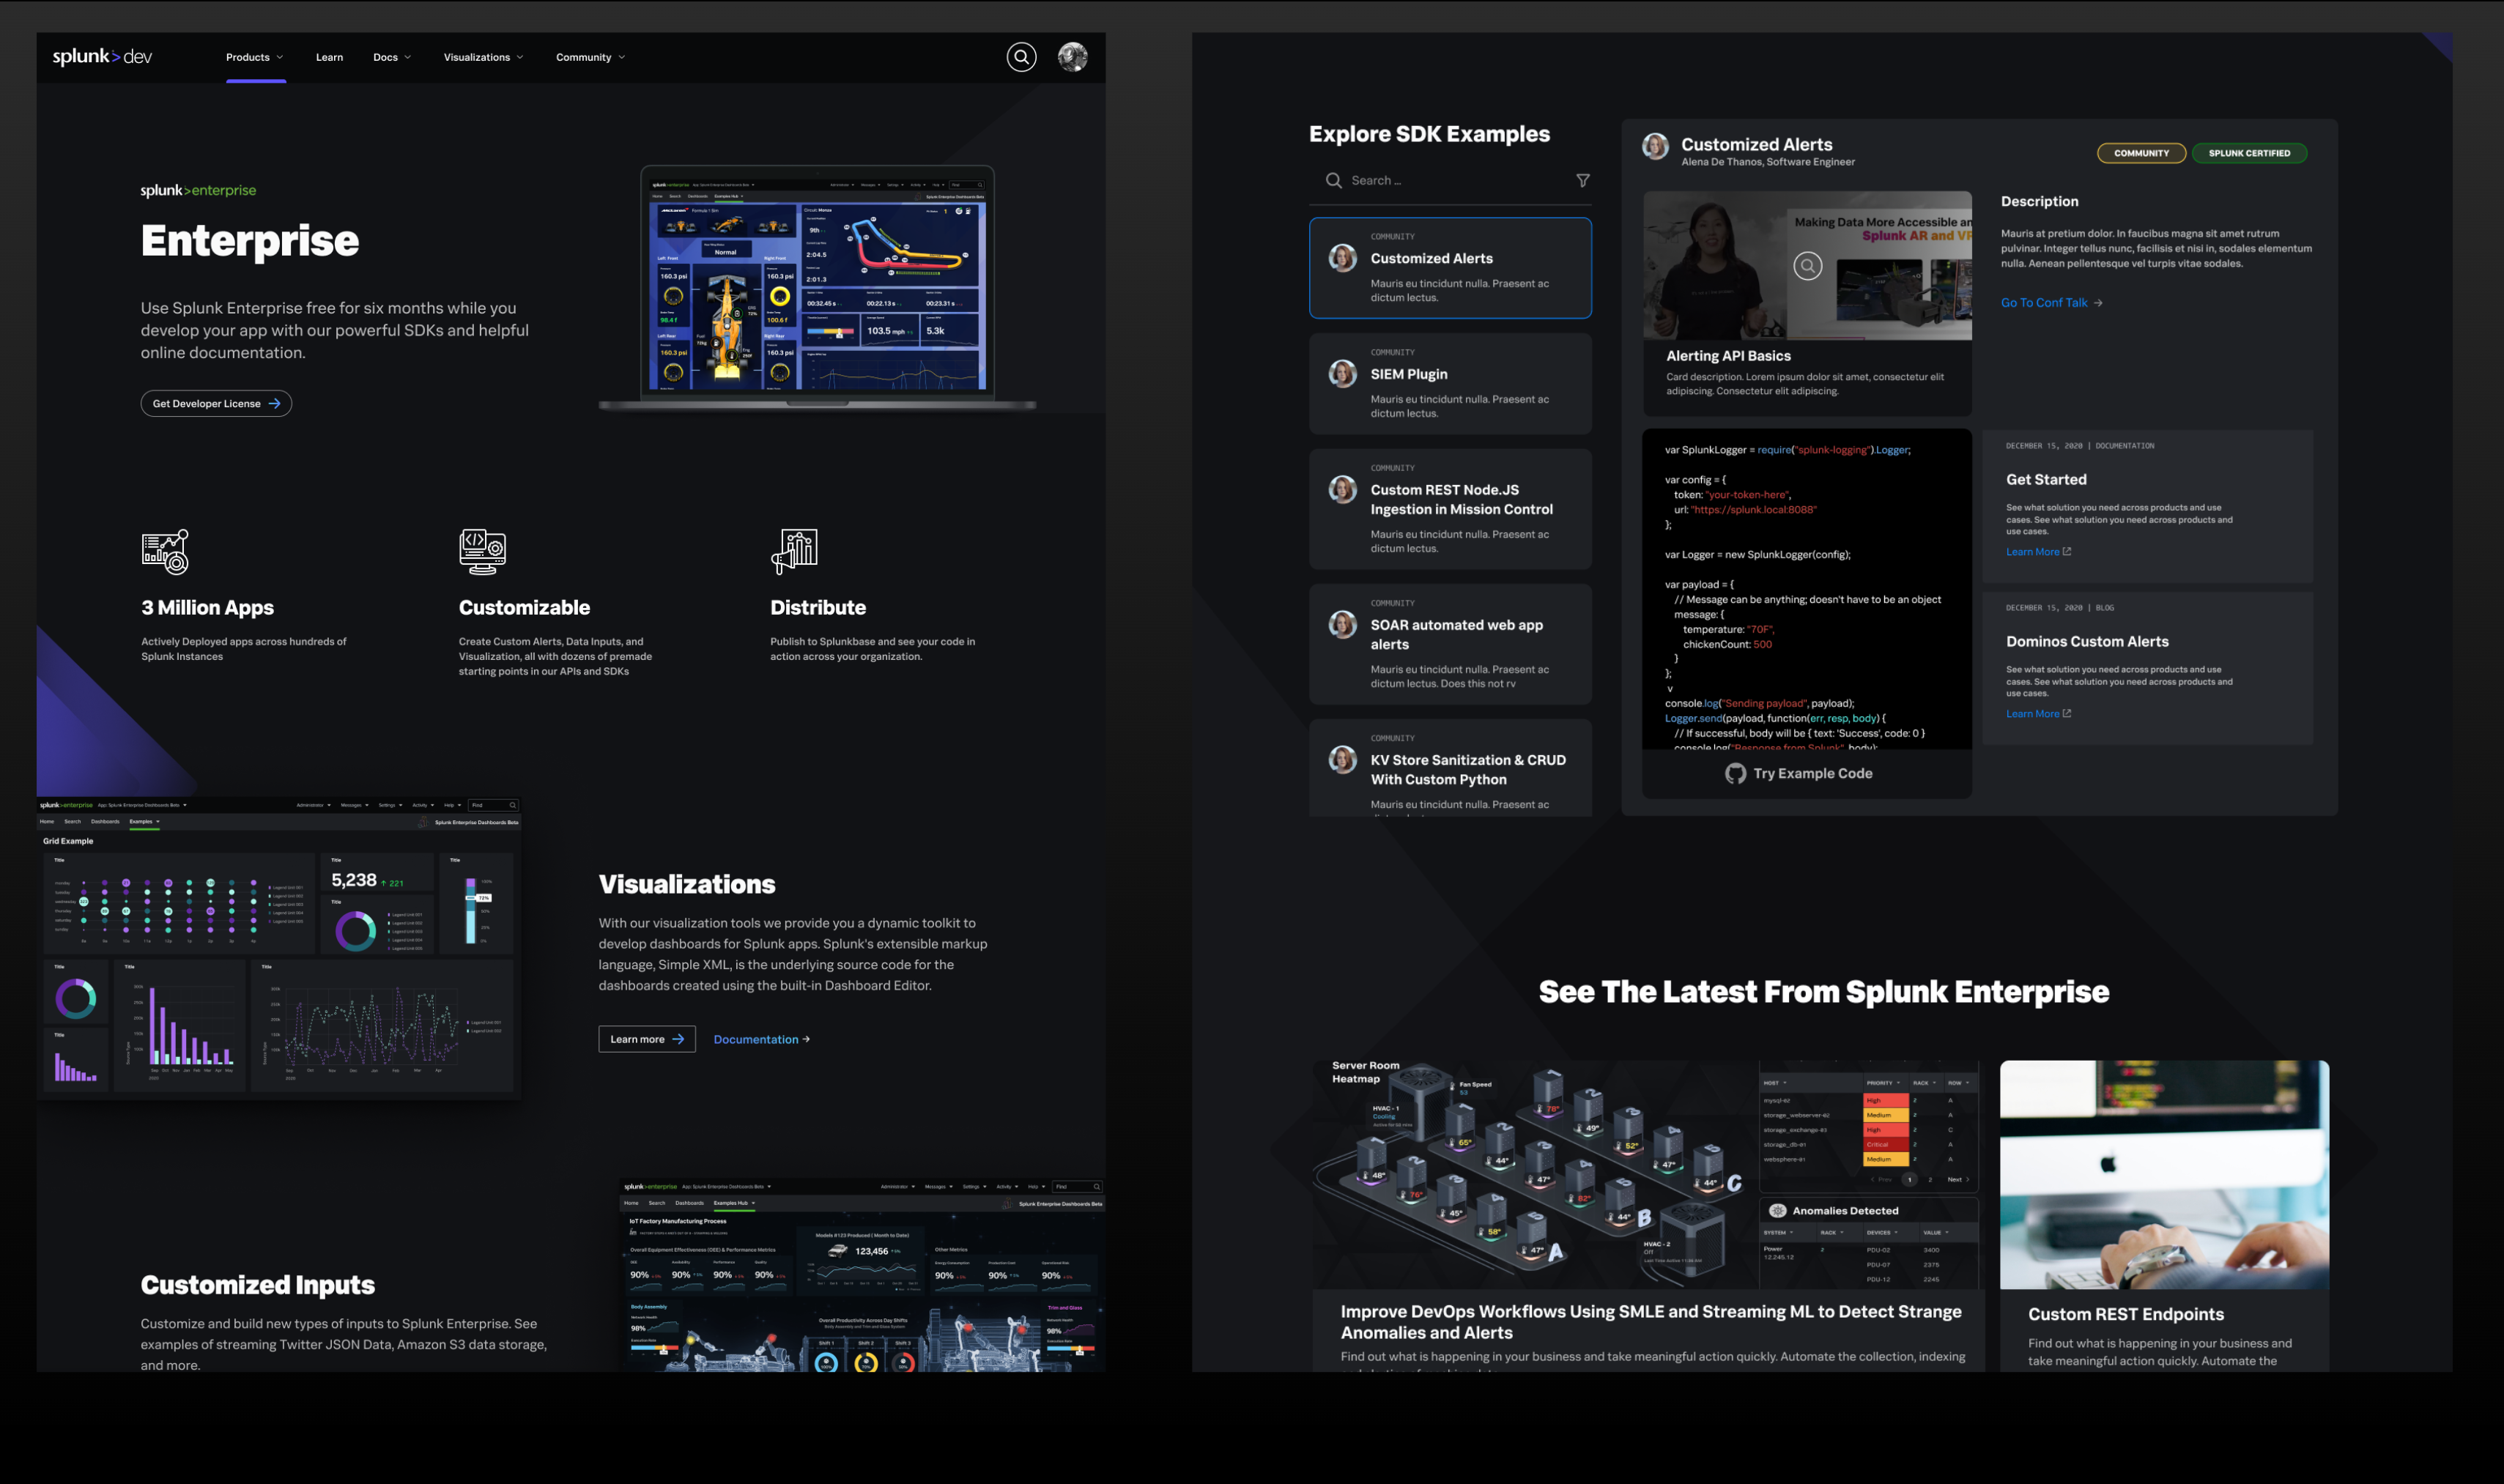Expand the Products dropdown menu
Image resolution: width=2504 pixels, height=1484 pixels.
255,57
